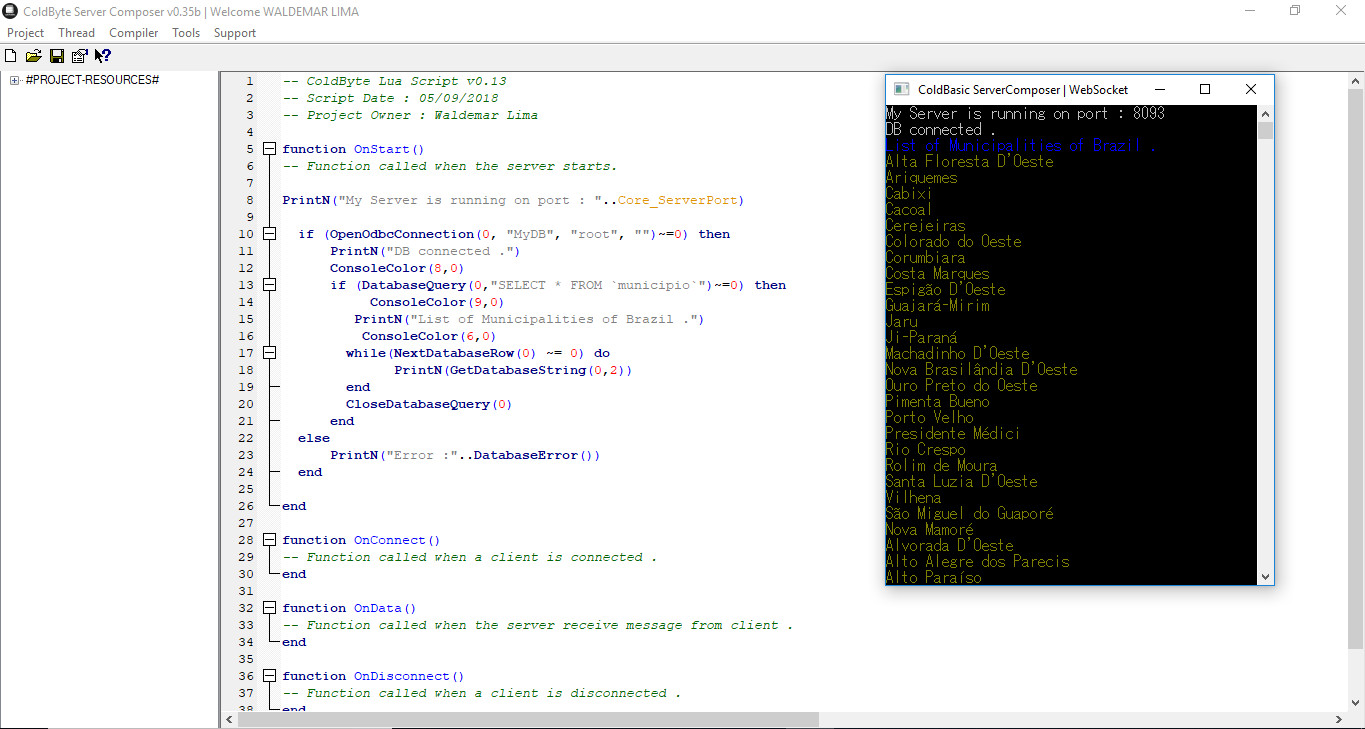This screenshot has height=729, width=1365.
Task: Click the ColdByte logo icon in the title bar
Action: (10, 10)
